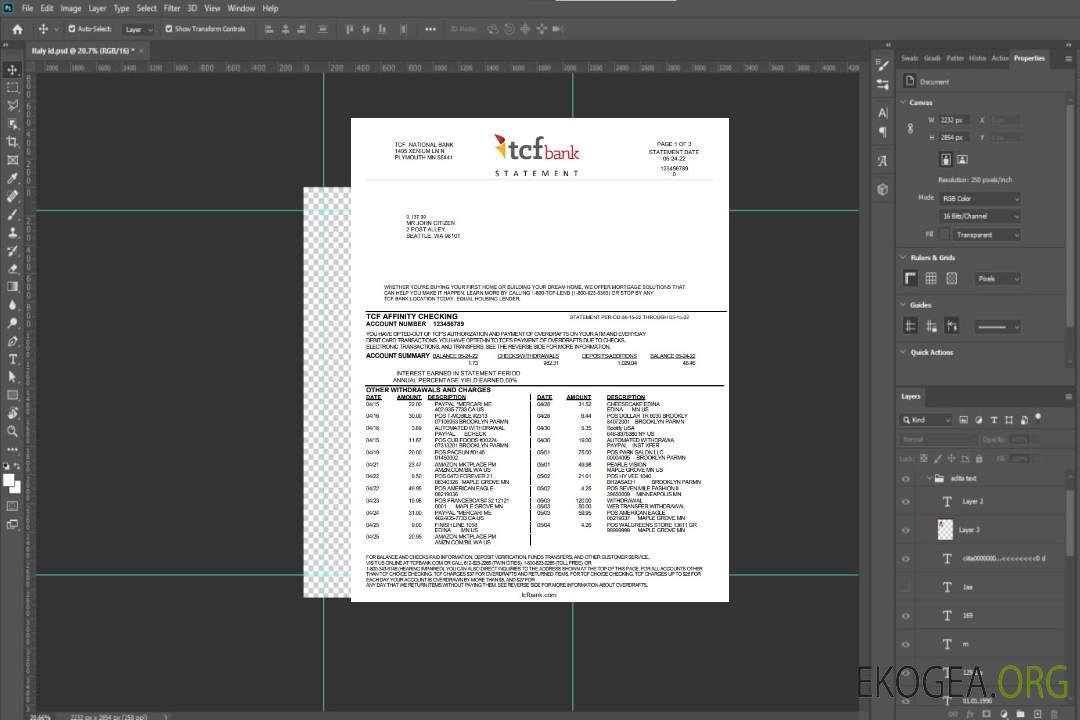This screenshot has height=720, width=1080.
Task: Open the Auto-Select Layer dropdown
Action: click(138, 30)
